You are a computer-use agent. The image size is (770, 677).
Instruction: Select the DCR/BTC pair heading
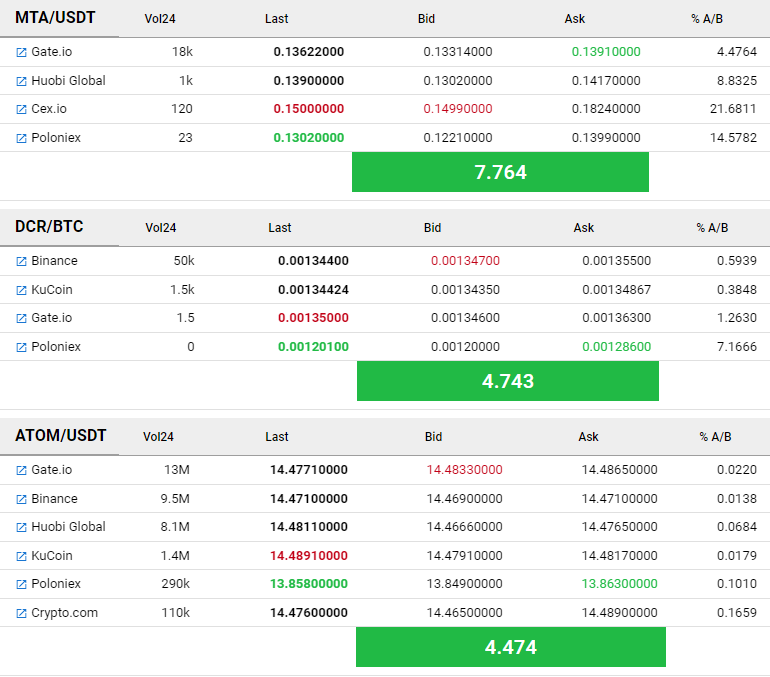pos(49,227)
